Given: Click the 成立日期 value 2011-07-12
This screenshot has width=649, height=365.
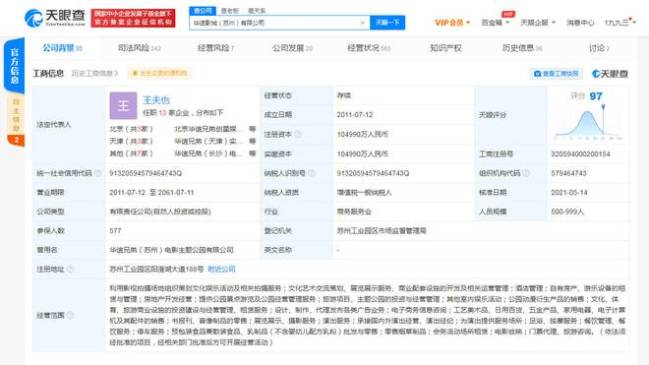Looking at the screenshot, I should 355,115.
